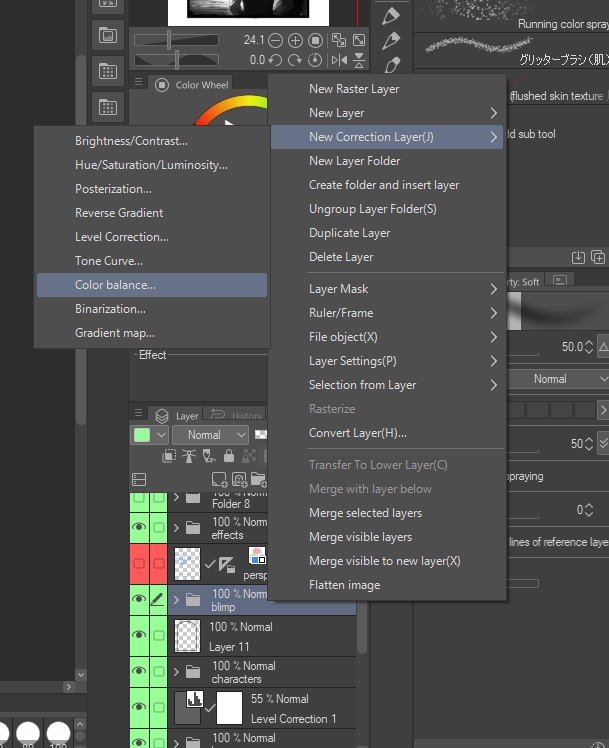Hide the effects folder layer
Viewport: 609px width, 748px height.
(x=139, y=527)
